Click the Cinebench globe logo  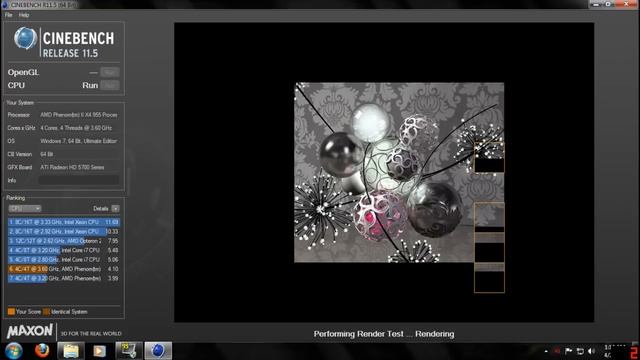pos(25,38)
